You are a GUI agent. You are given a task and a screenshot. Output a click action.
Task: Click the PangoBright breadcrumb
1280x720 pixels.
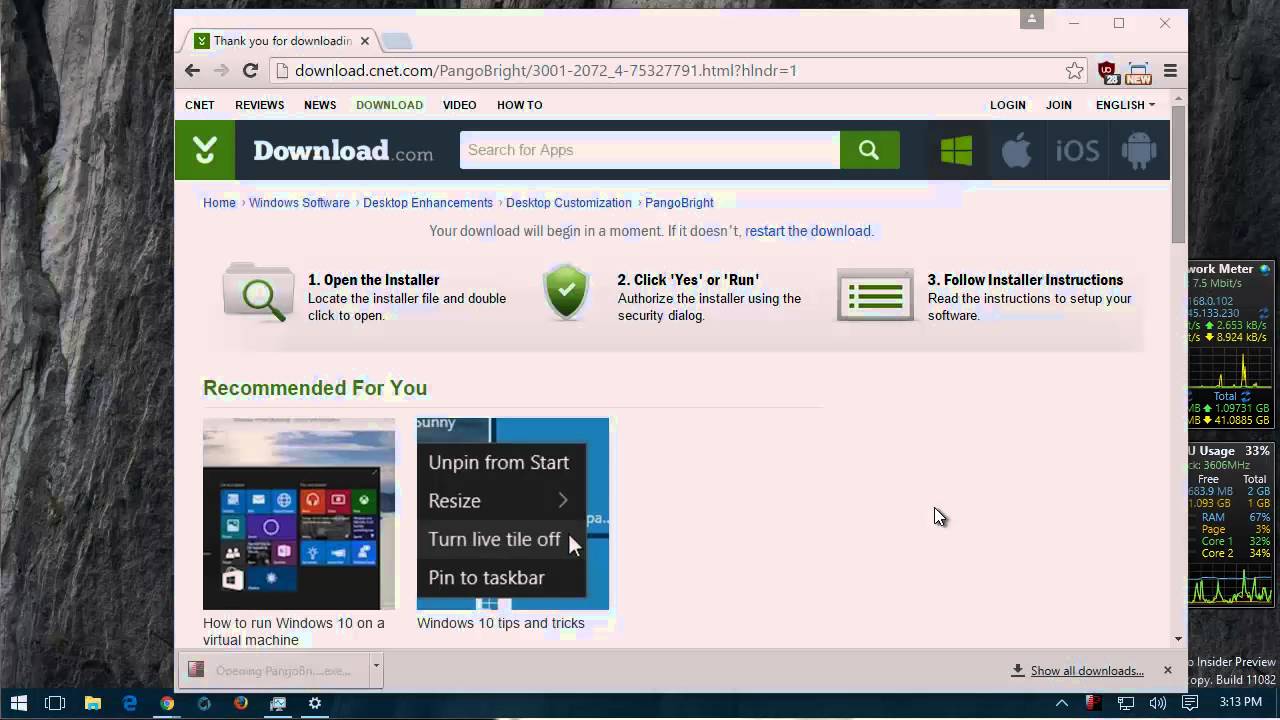[x=679, y=203]
